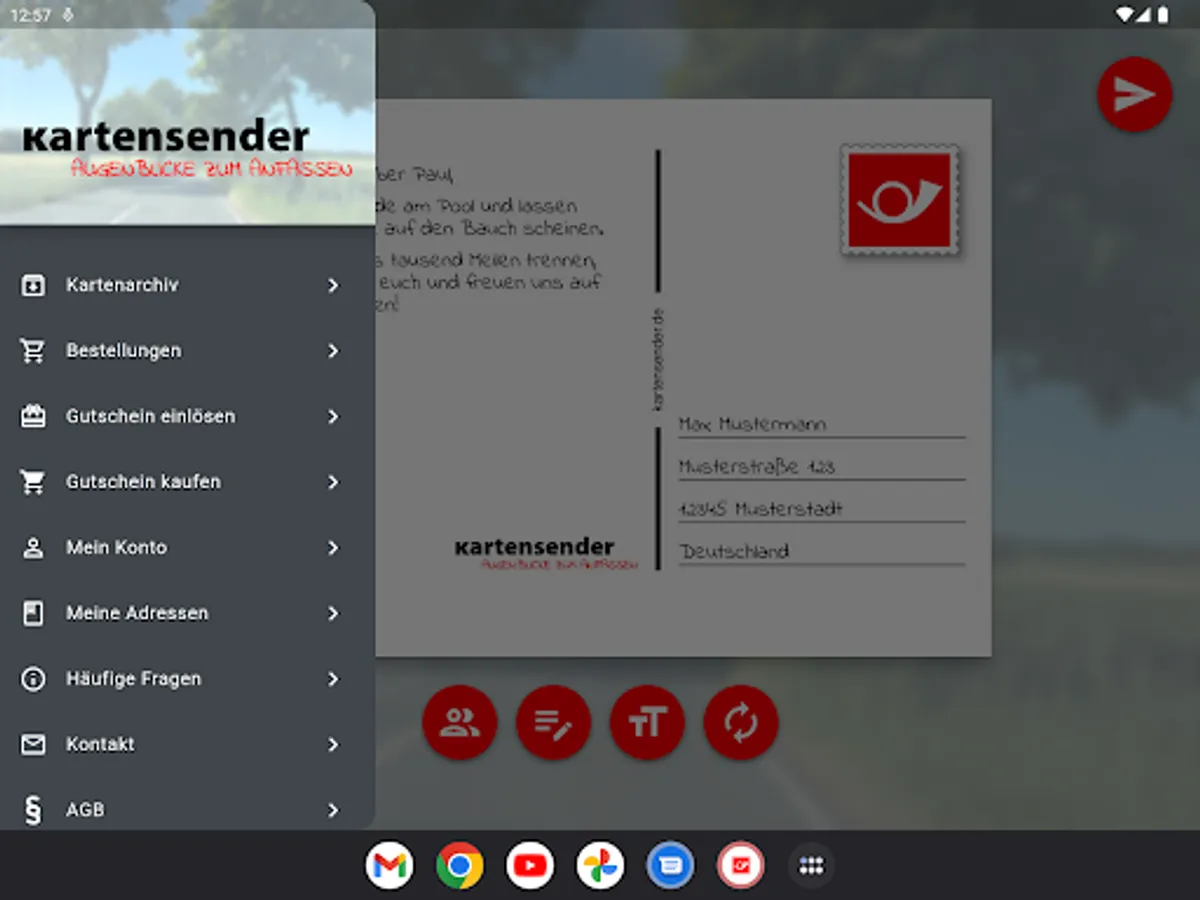Open Messages from the dock
The width and height of the screenshot is (1200, 900).
tap(670, 866)
